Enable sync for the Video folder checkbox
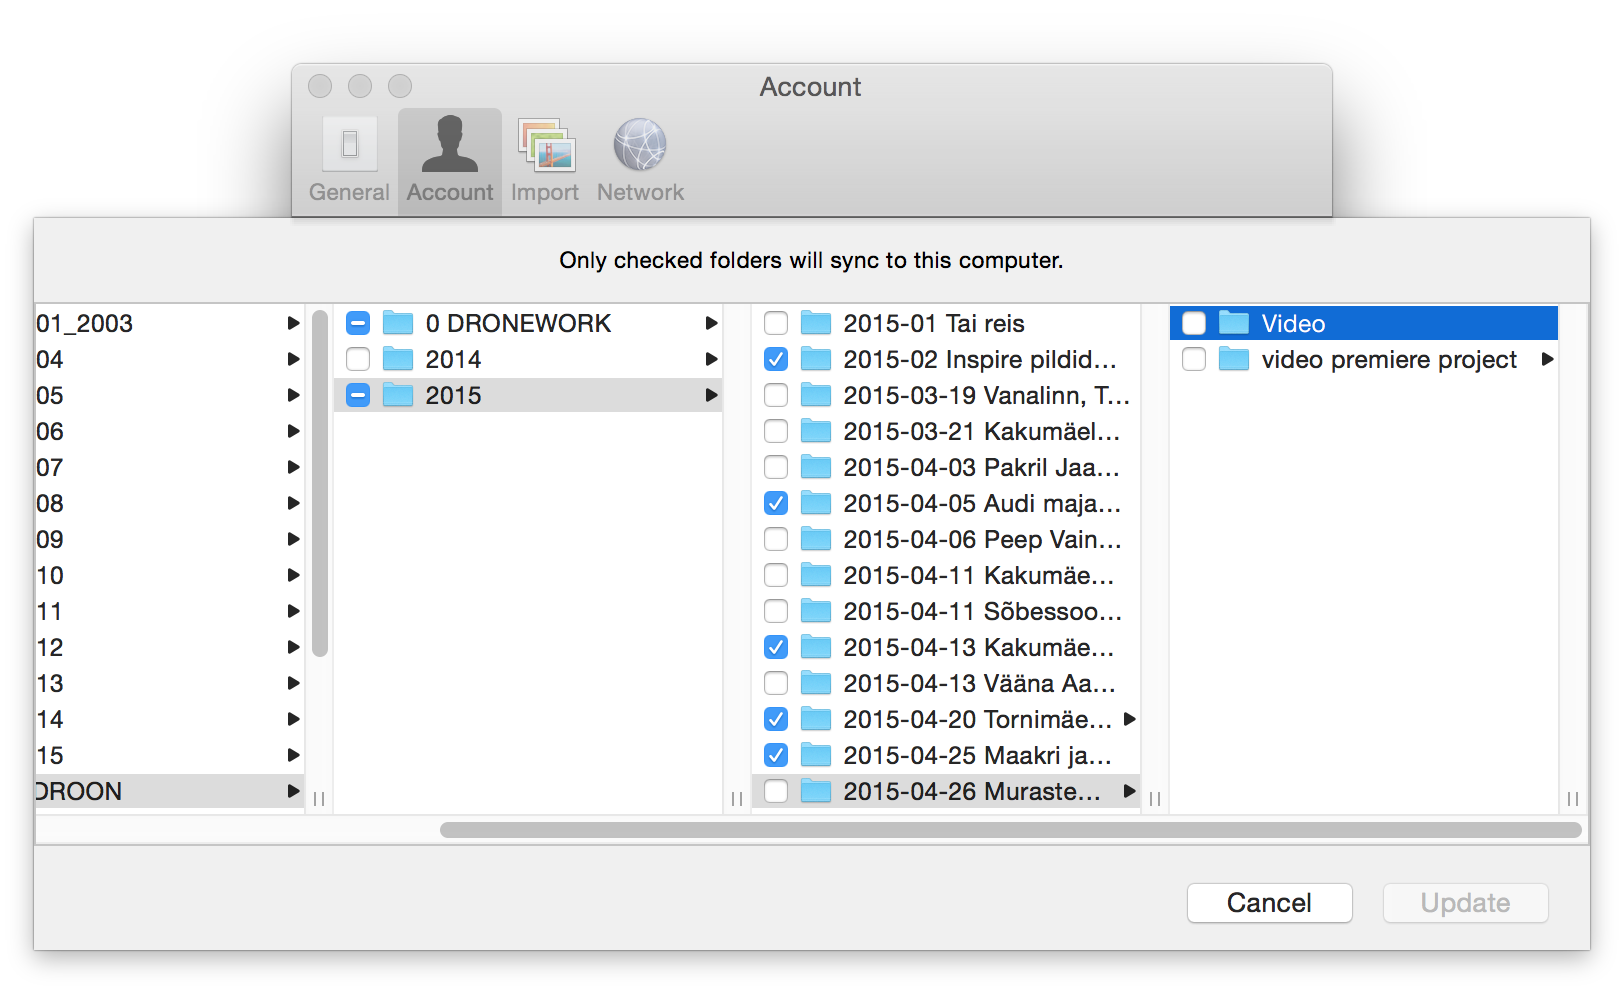The width and height of the screenshot is (1624, 992). tap(1194, 323)
